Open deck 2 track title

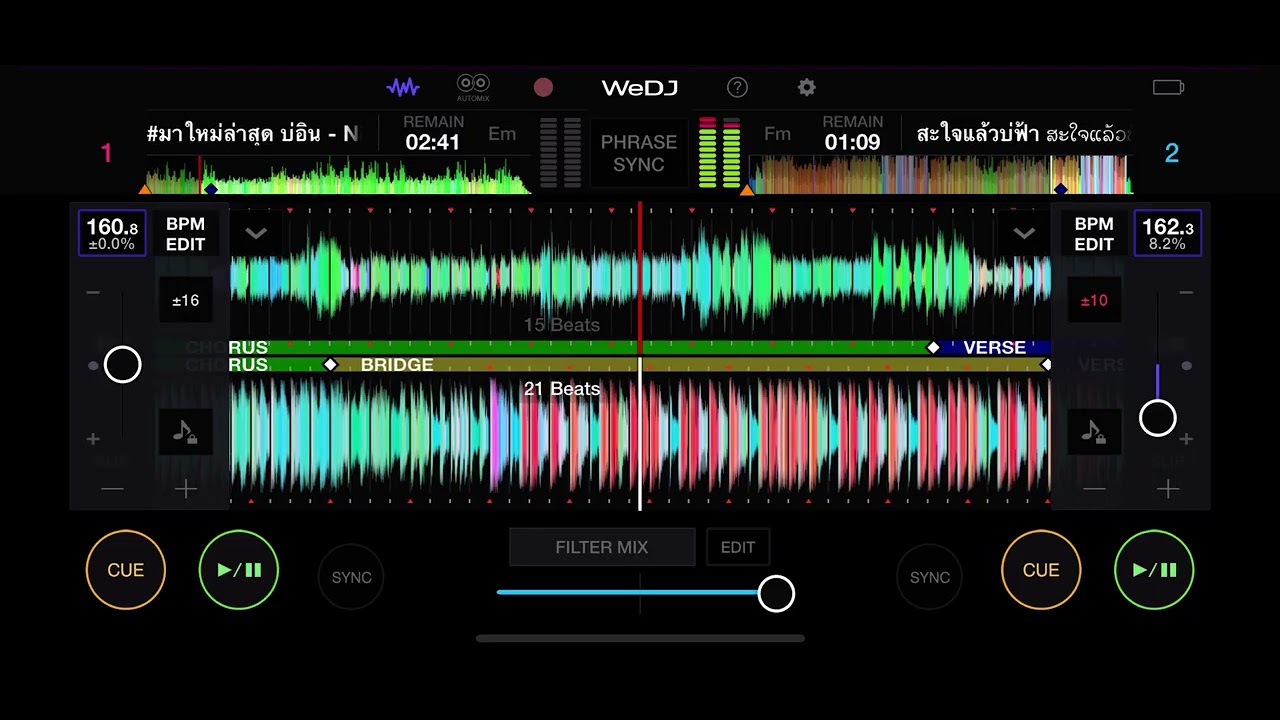pos(1023,134)
